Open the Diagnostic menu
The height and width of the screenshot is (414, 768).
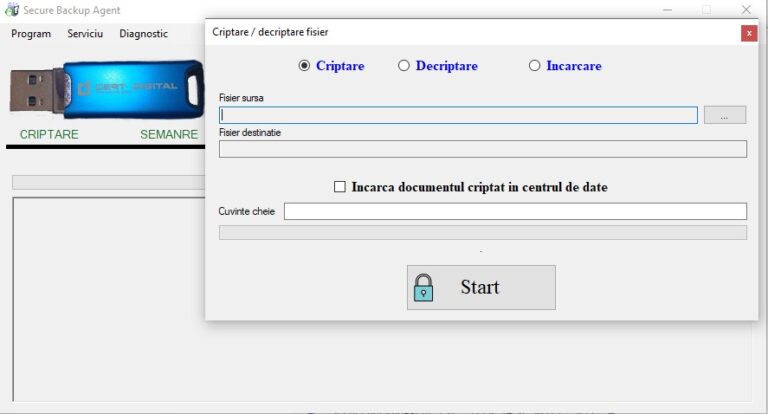(x=143, y=34)
